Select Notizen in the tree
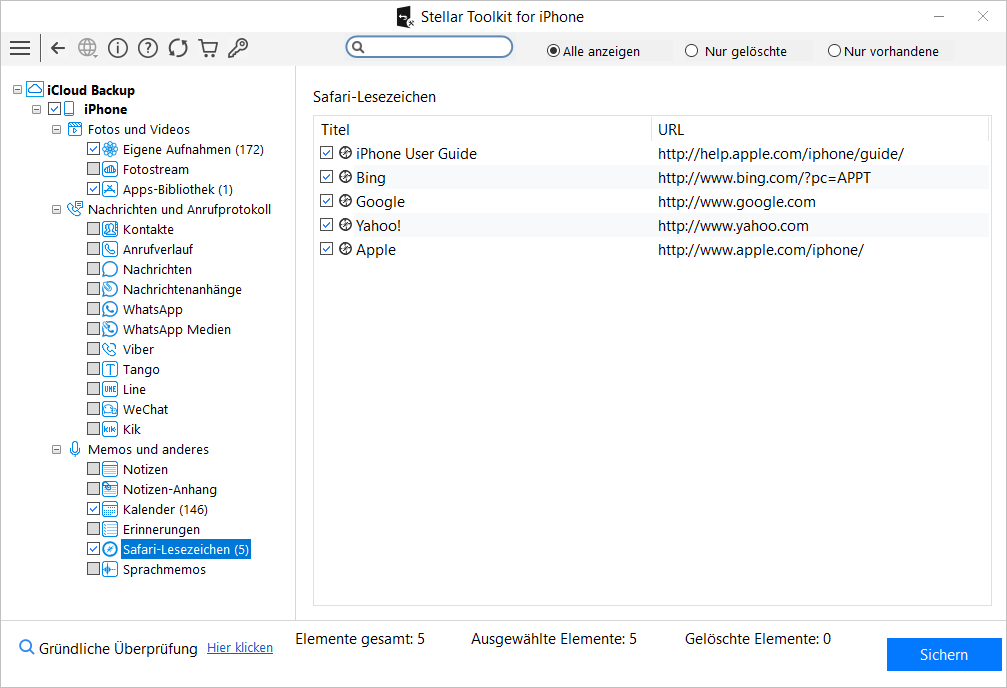 point(145,470)
